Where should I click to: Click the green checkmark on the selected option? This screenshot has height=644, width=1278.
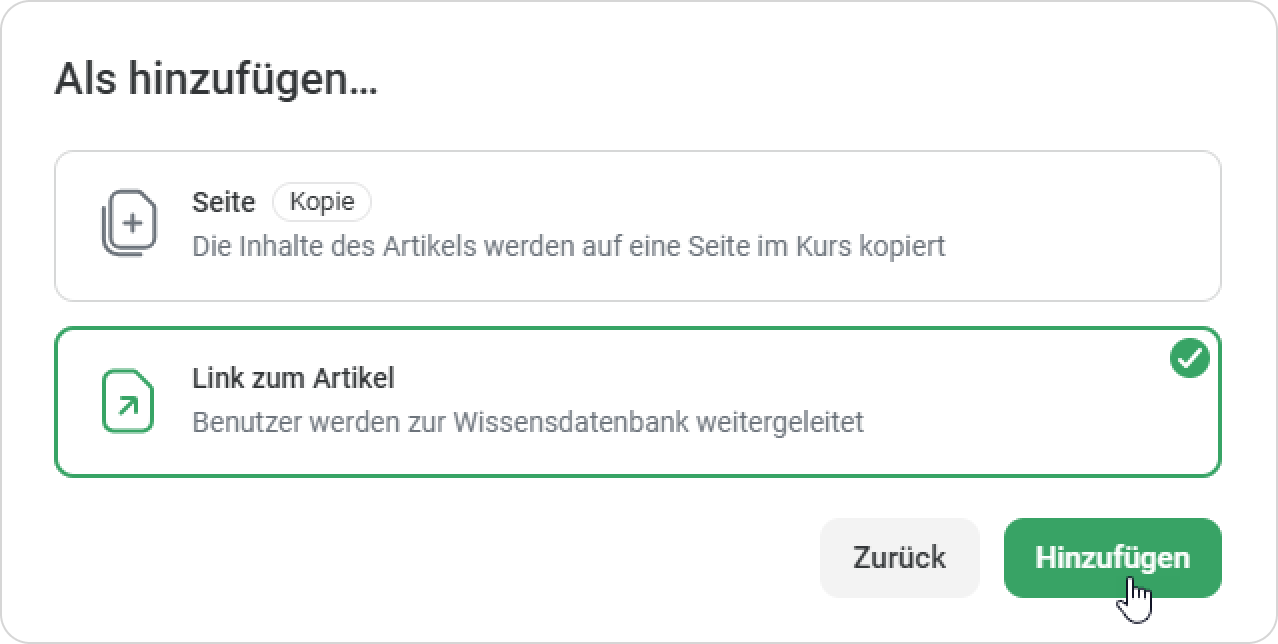(x=1190, y=359)
